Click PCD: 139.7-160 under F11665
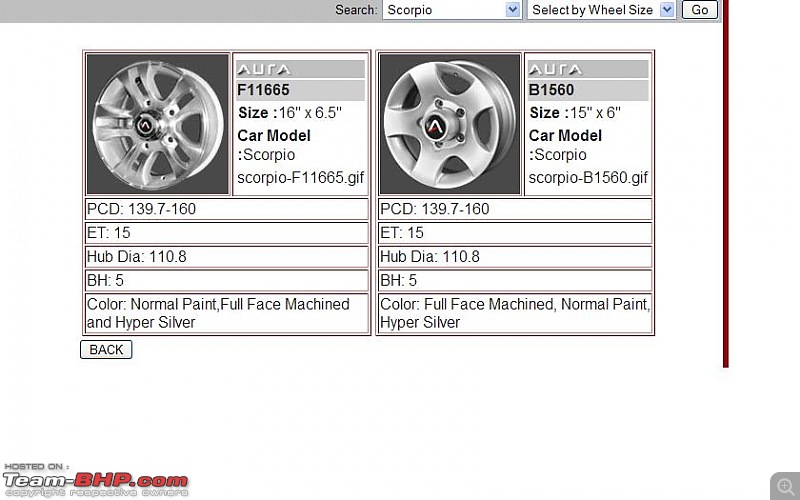 (x=227, y=209)
